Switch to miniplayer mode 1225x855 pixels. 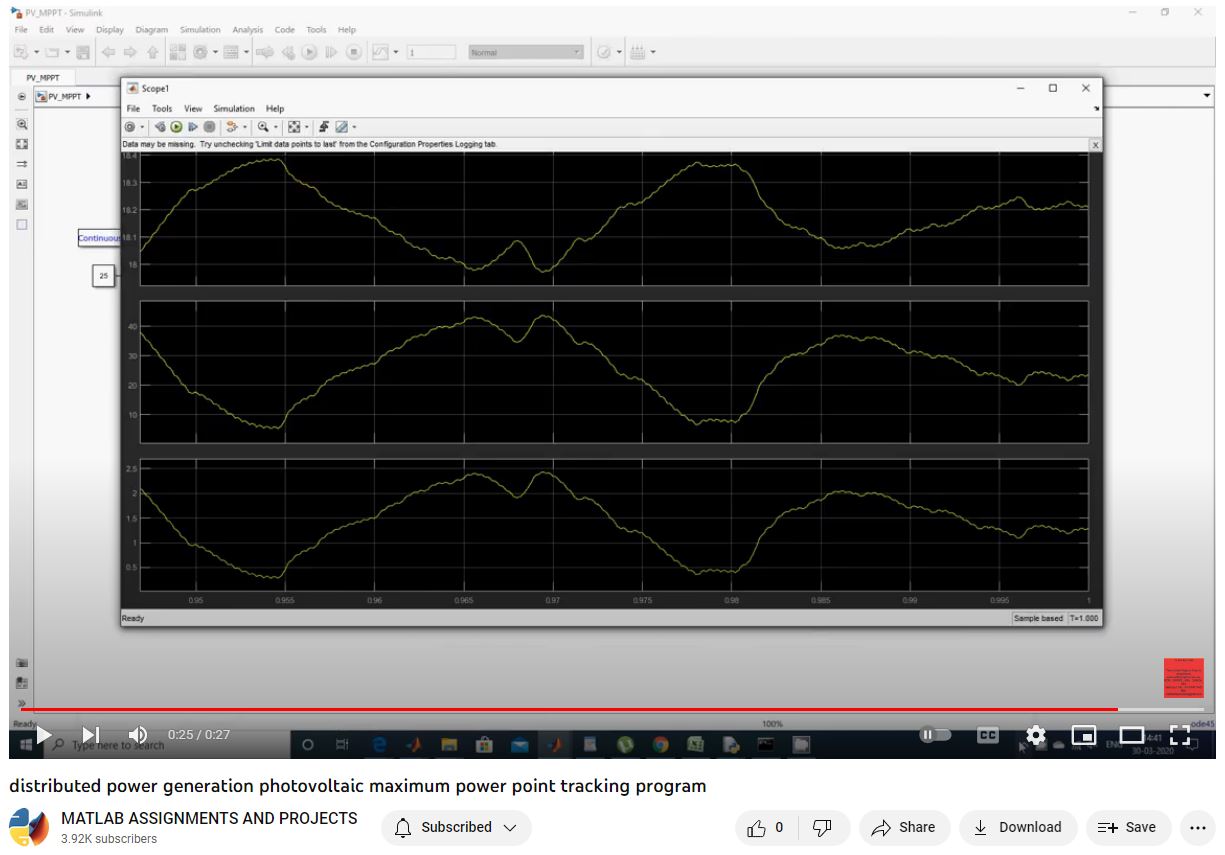point(1084,735)
